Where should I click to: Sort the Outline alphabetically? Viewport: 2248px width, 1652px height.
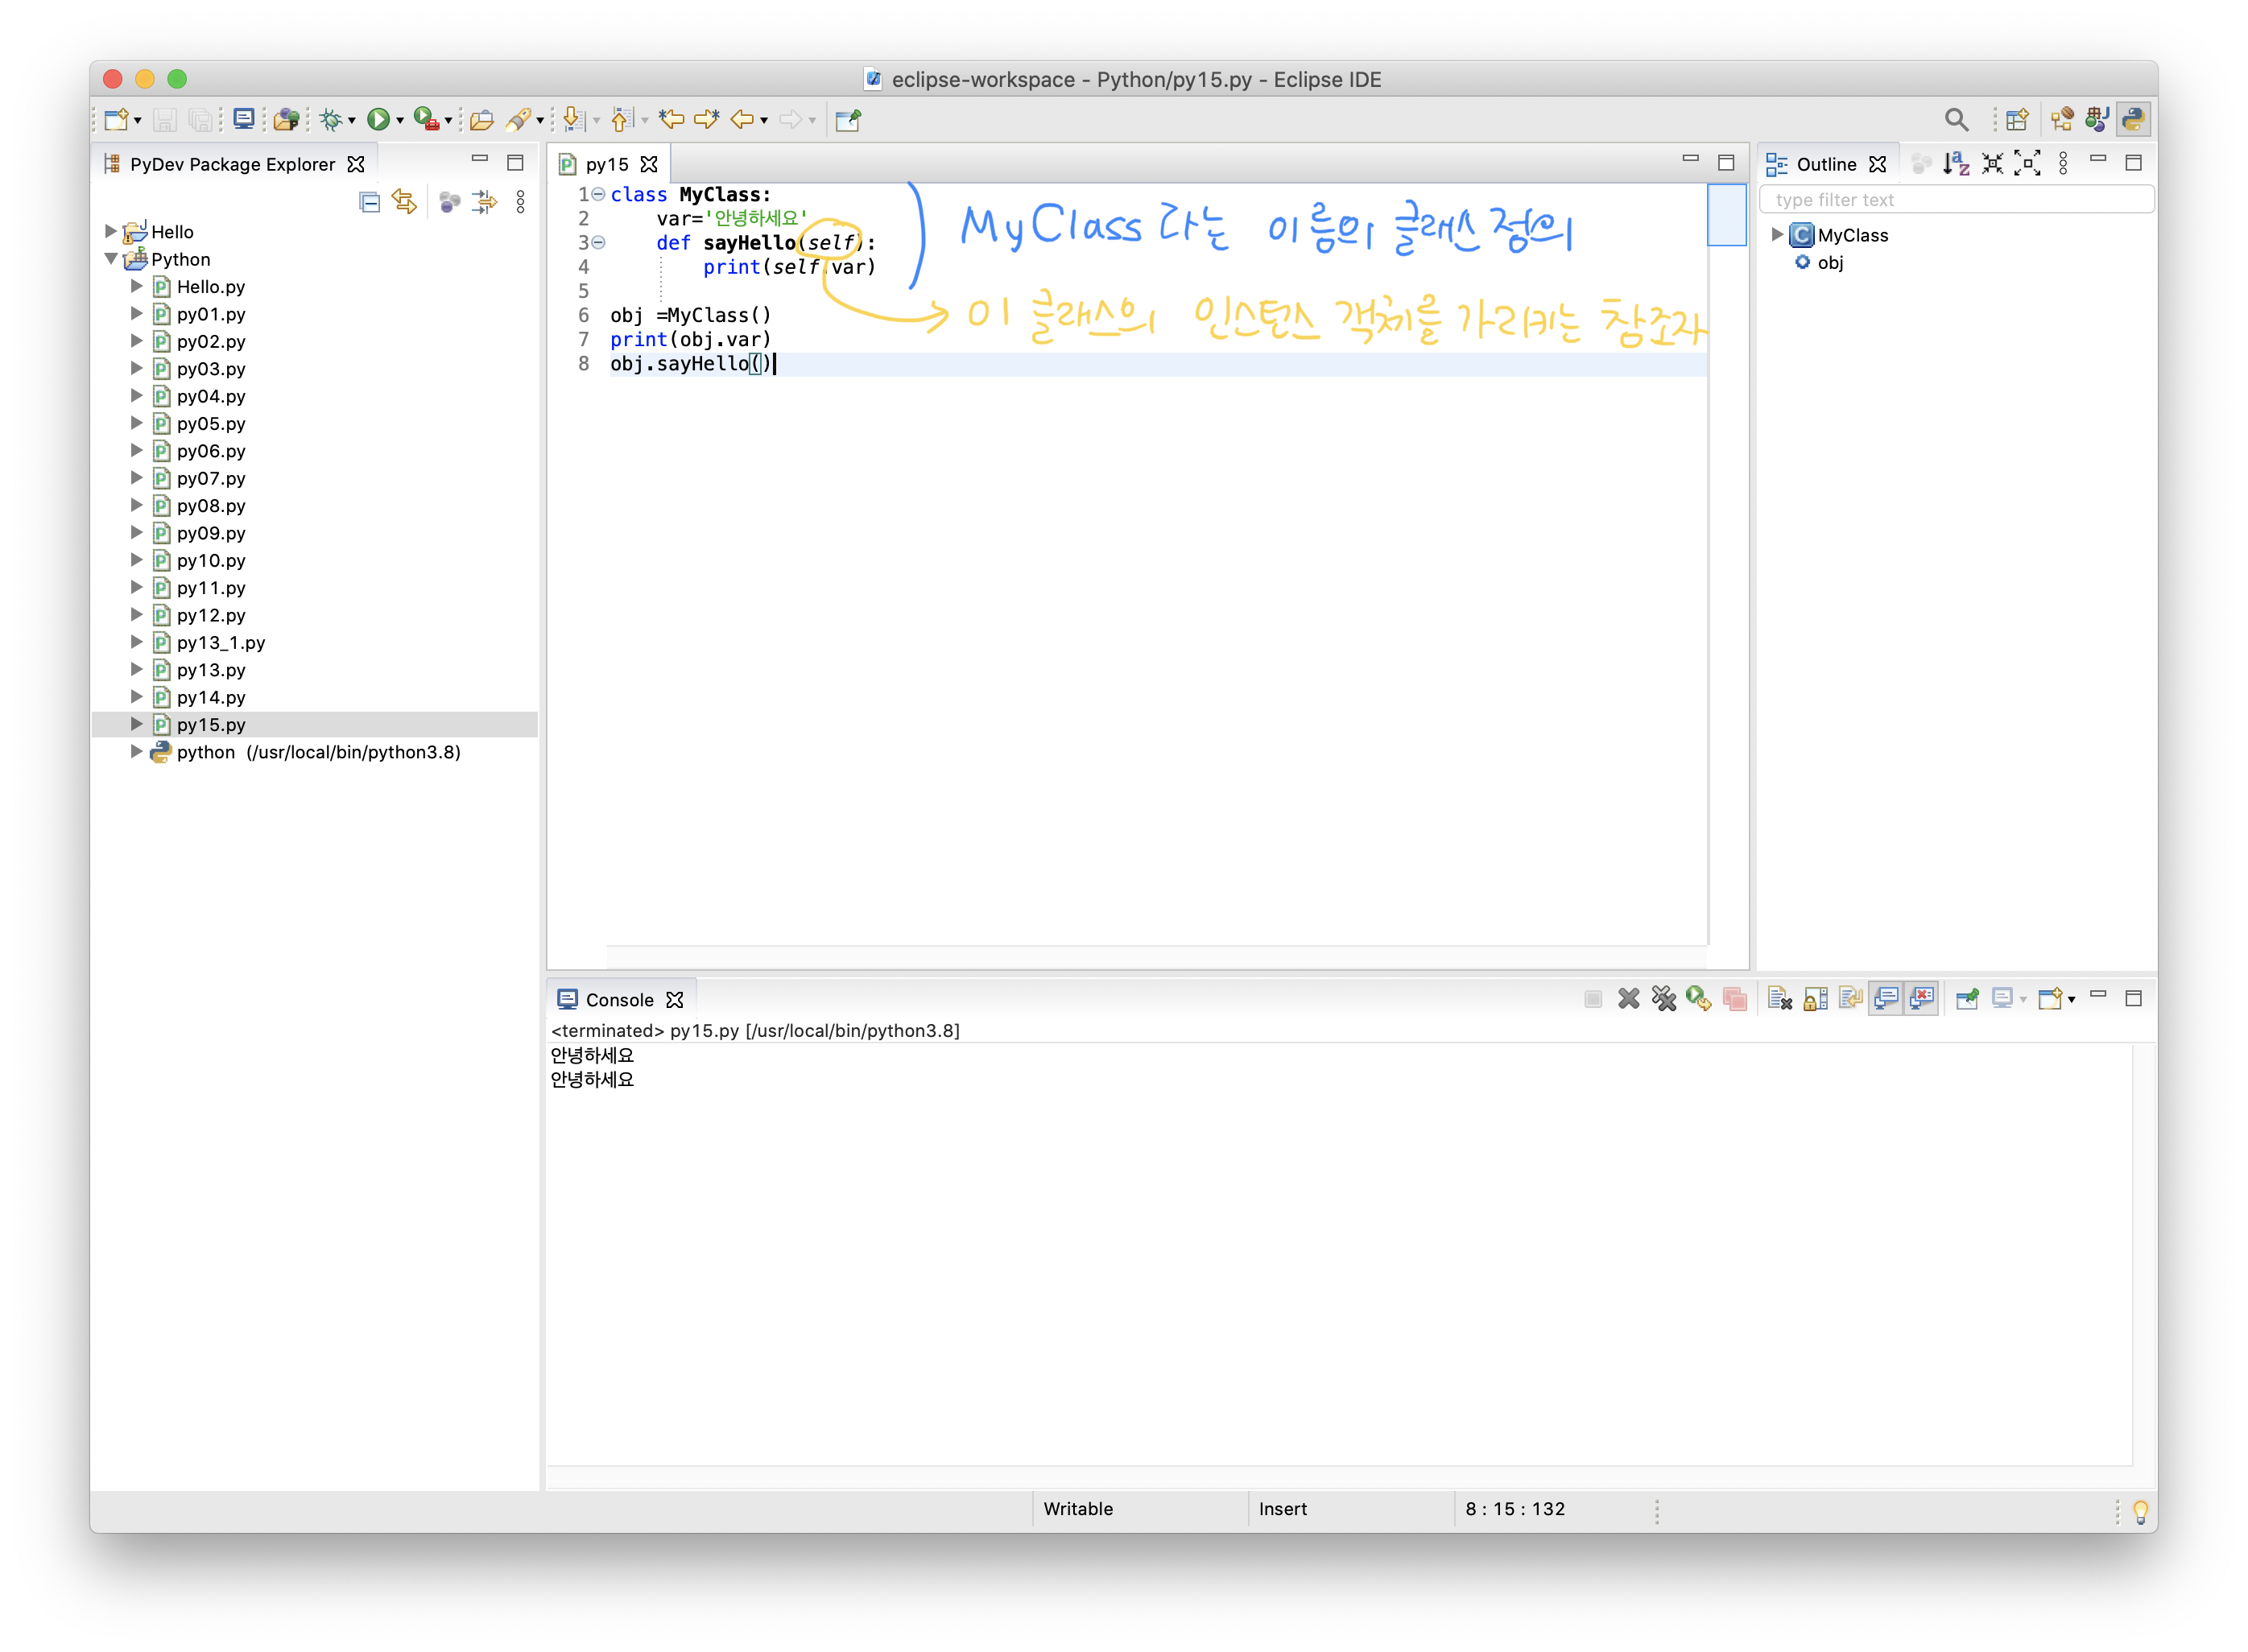tap(1956, 164)
